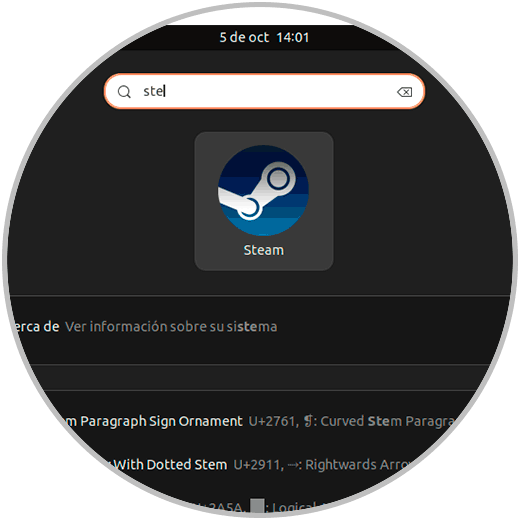The image size is (520, 520).
Task: Click the U+2761 code point text
Action: (x=273, y=421)
